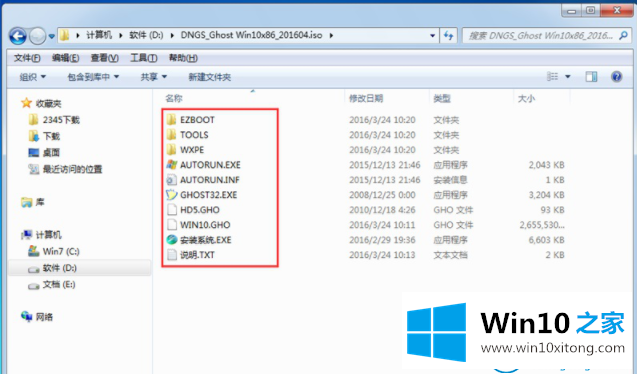The height and width of the screenshot is (374, 637).
Task: Expand the 包含到库中 dropdown
Action: [x=93, y=77]
